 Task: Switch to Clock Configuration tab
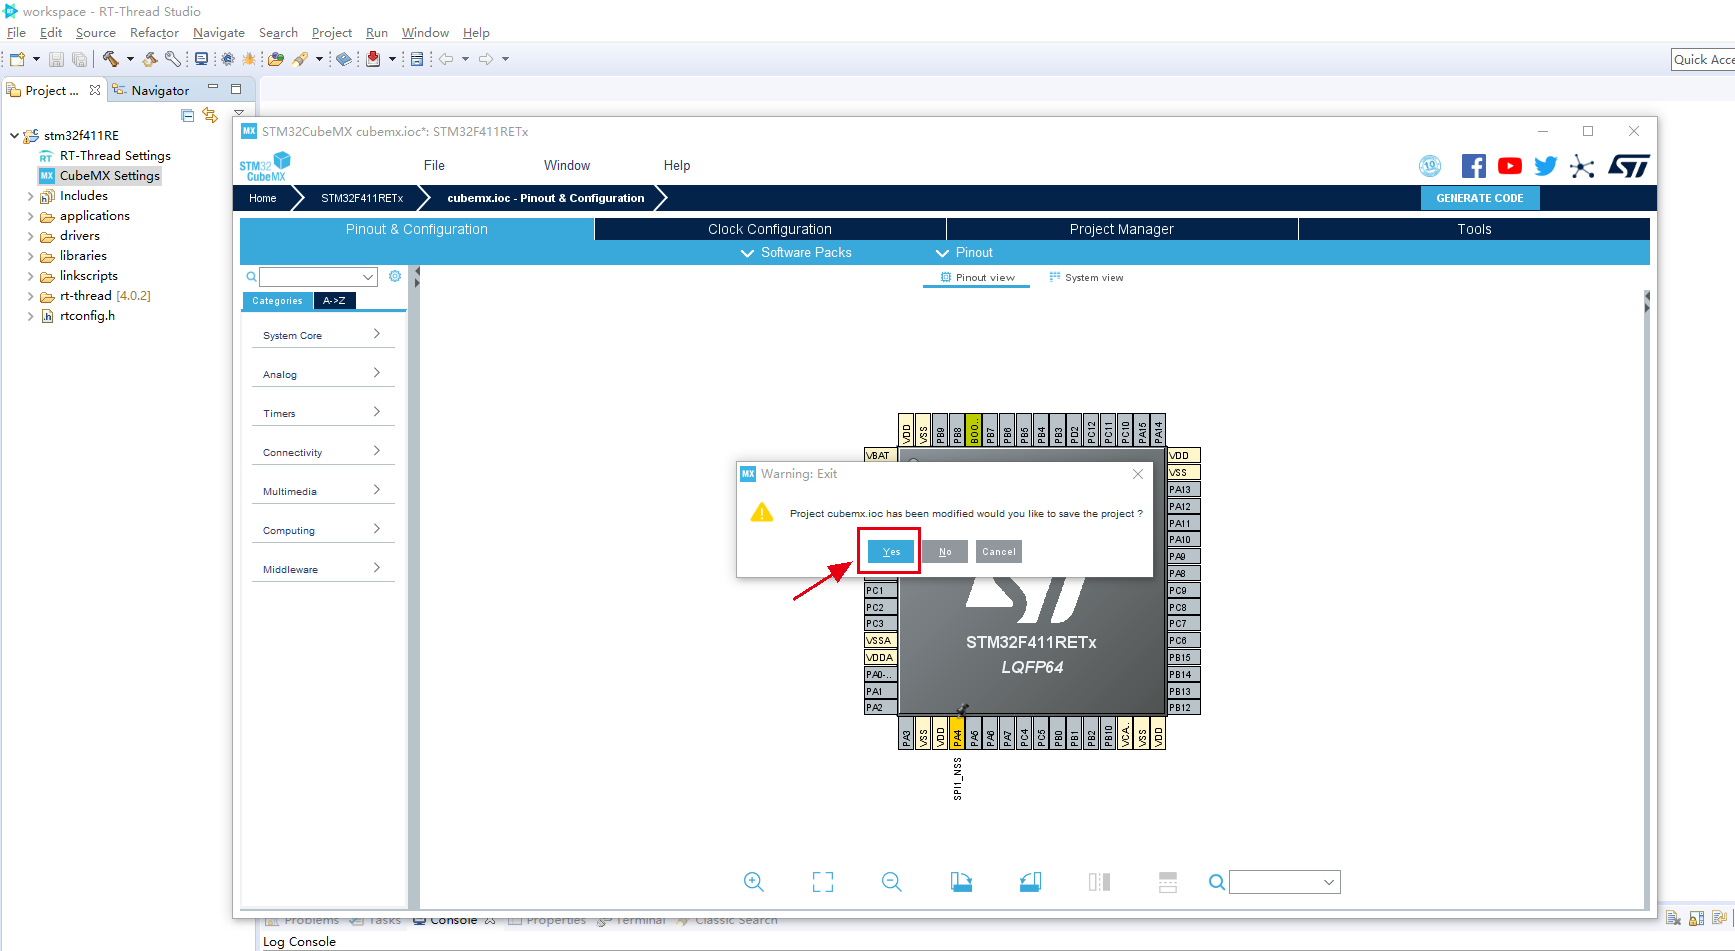click(x=770, y=229)
